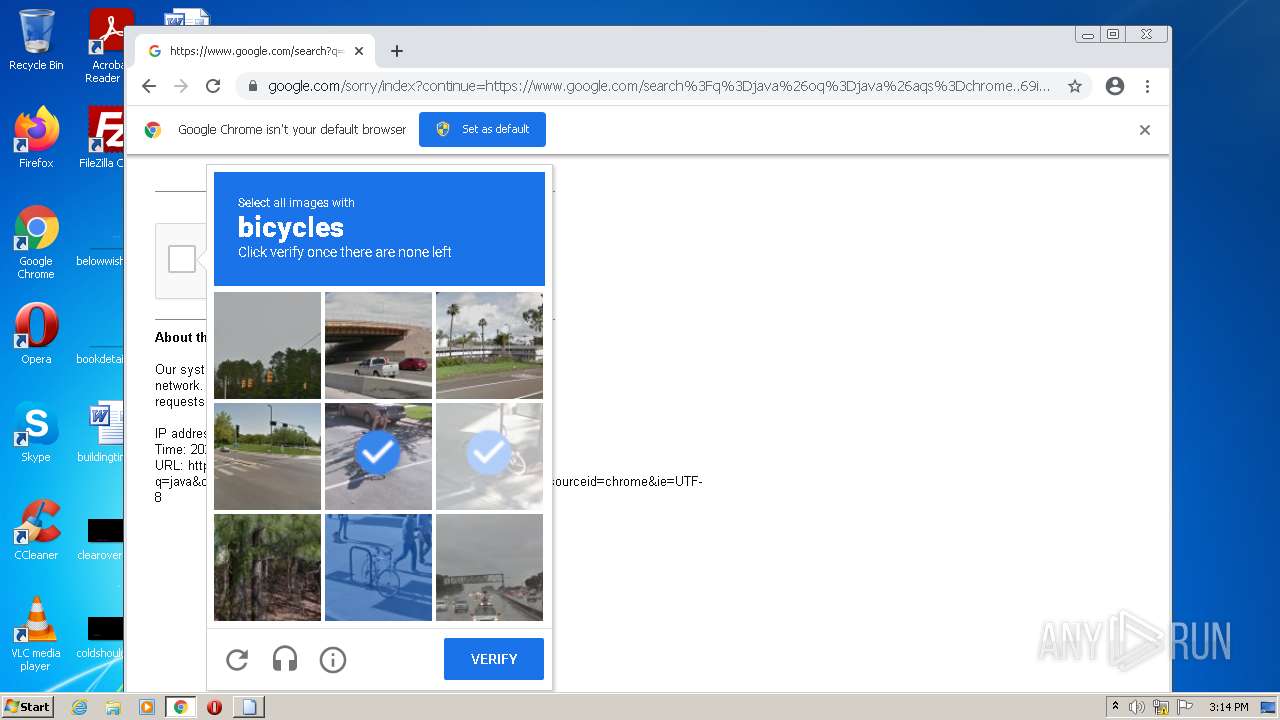The width and height of the screenshot is (1280, 720).
Task: Open the volume speaker tray icon
Action: 1137,707
